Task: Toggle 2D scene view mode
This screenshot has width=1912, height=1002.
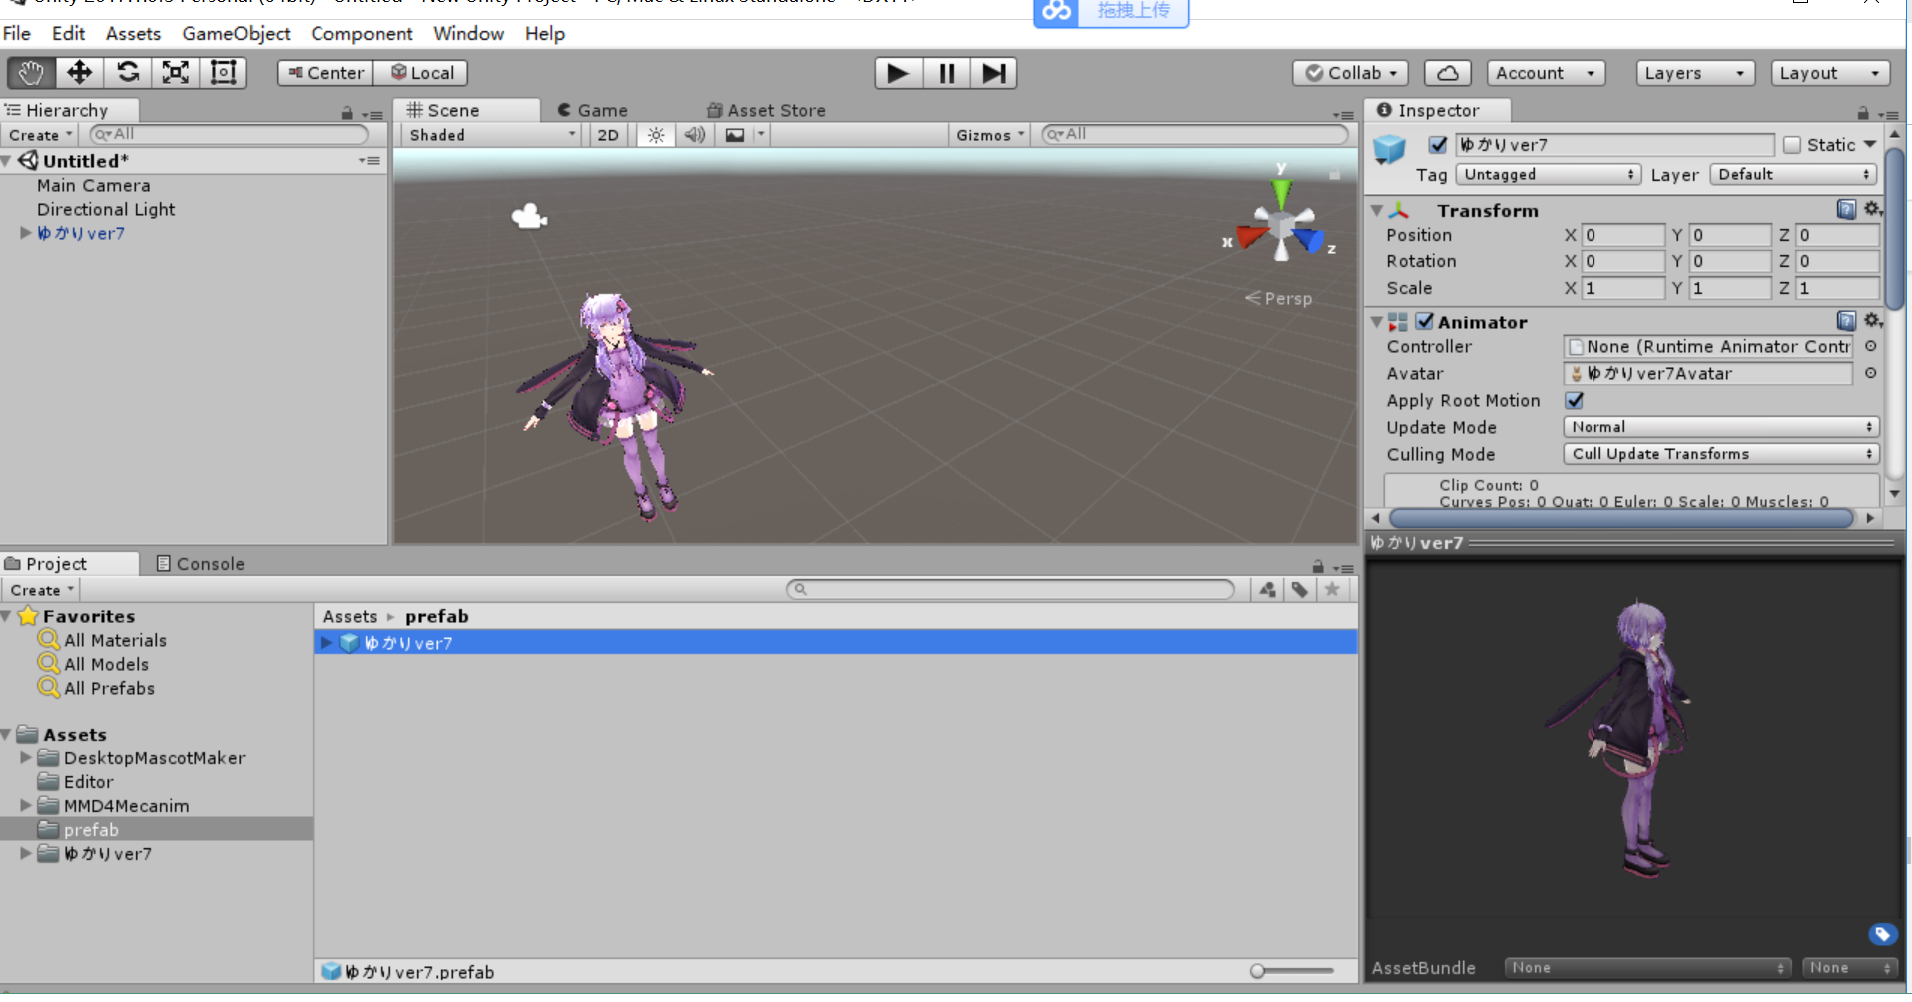Action: (x=608, y=135)
